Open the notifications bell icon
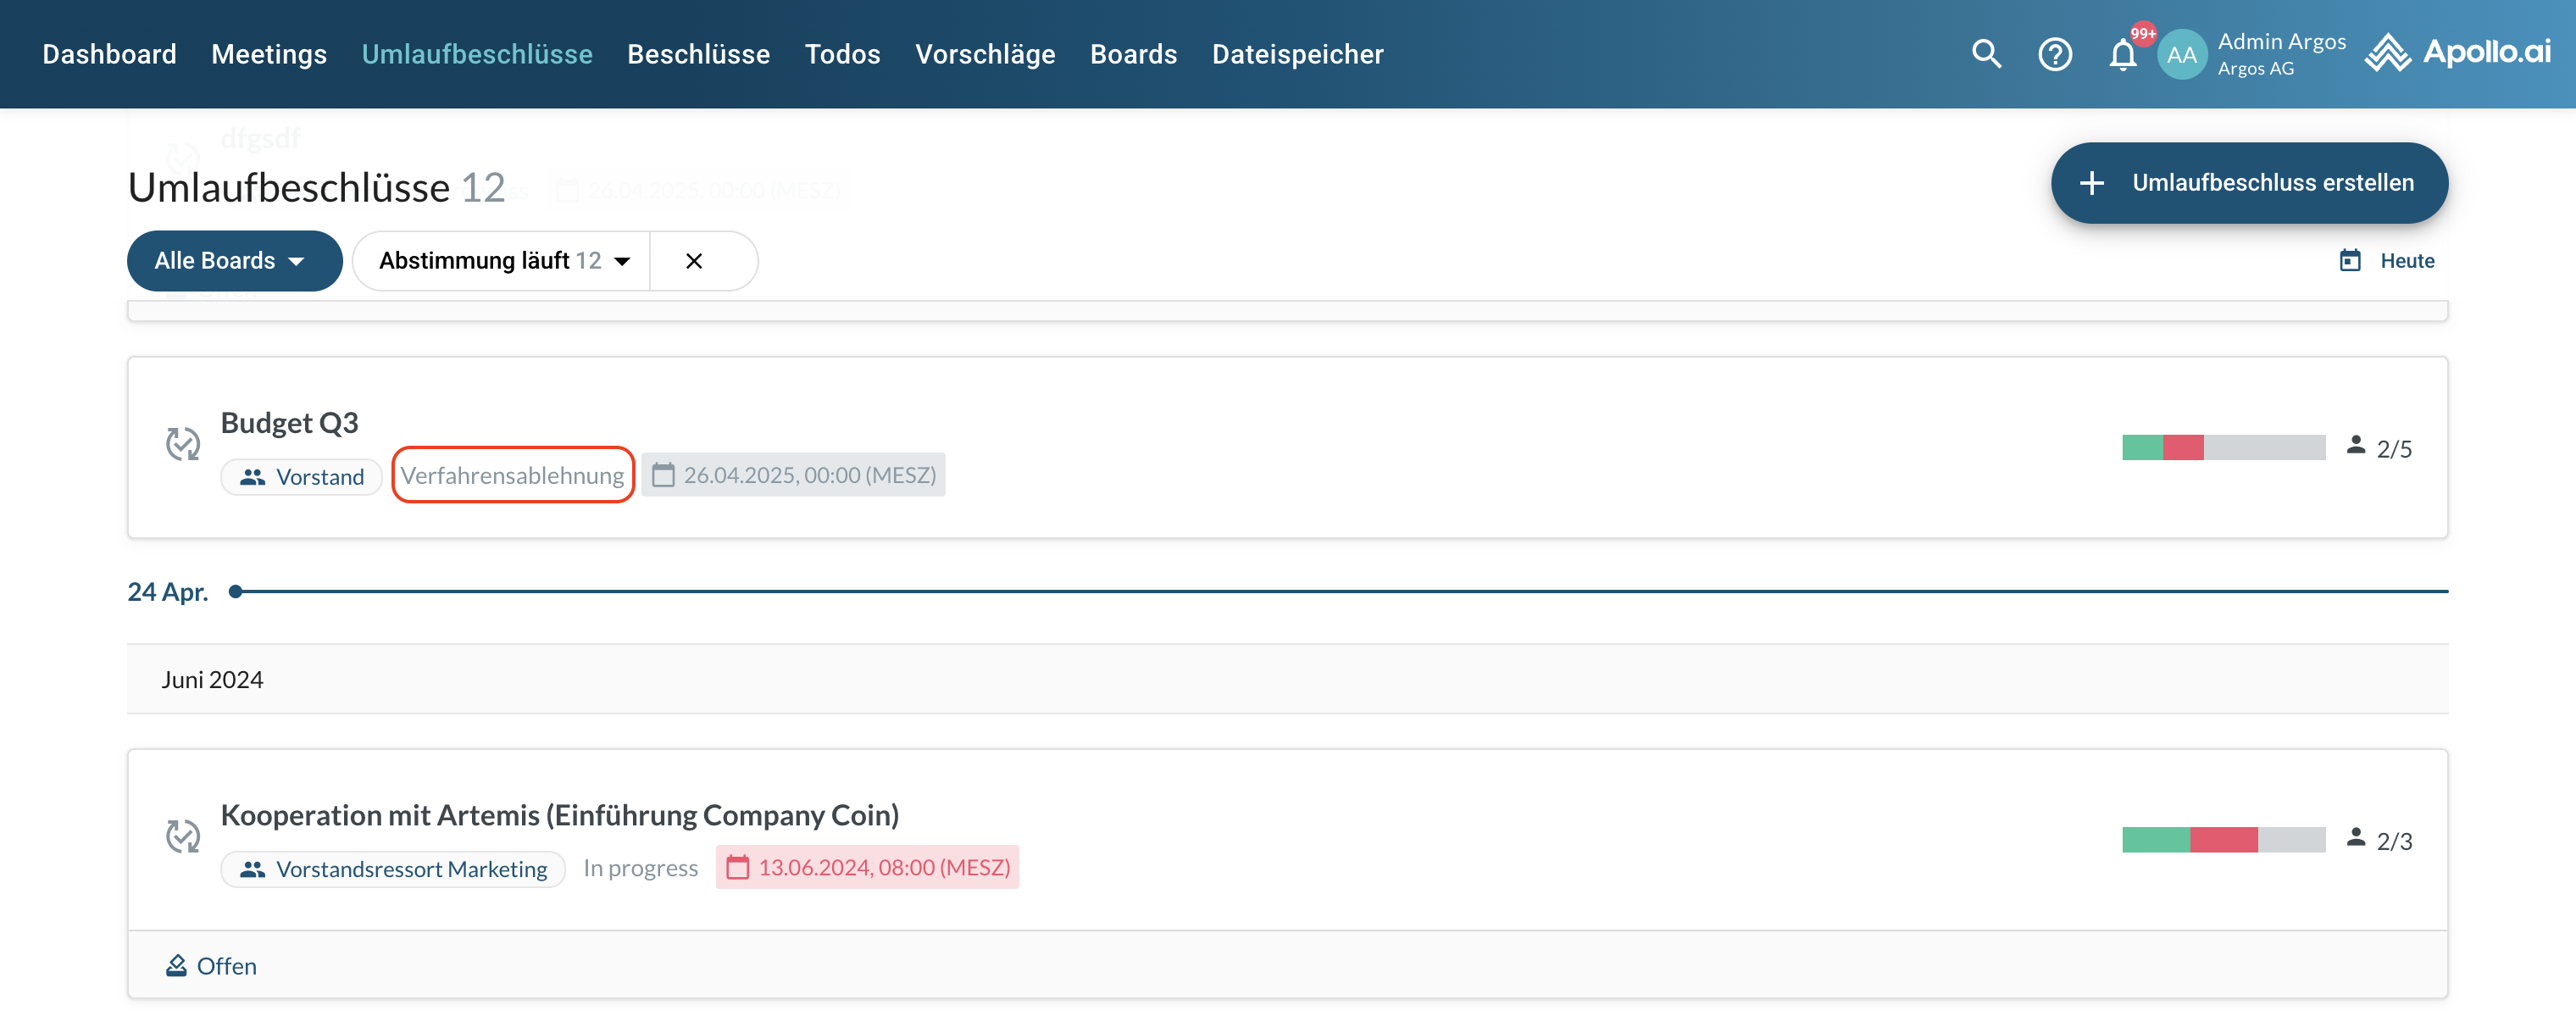 [x=2122, y=55]
